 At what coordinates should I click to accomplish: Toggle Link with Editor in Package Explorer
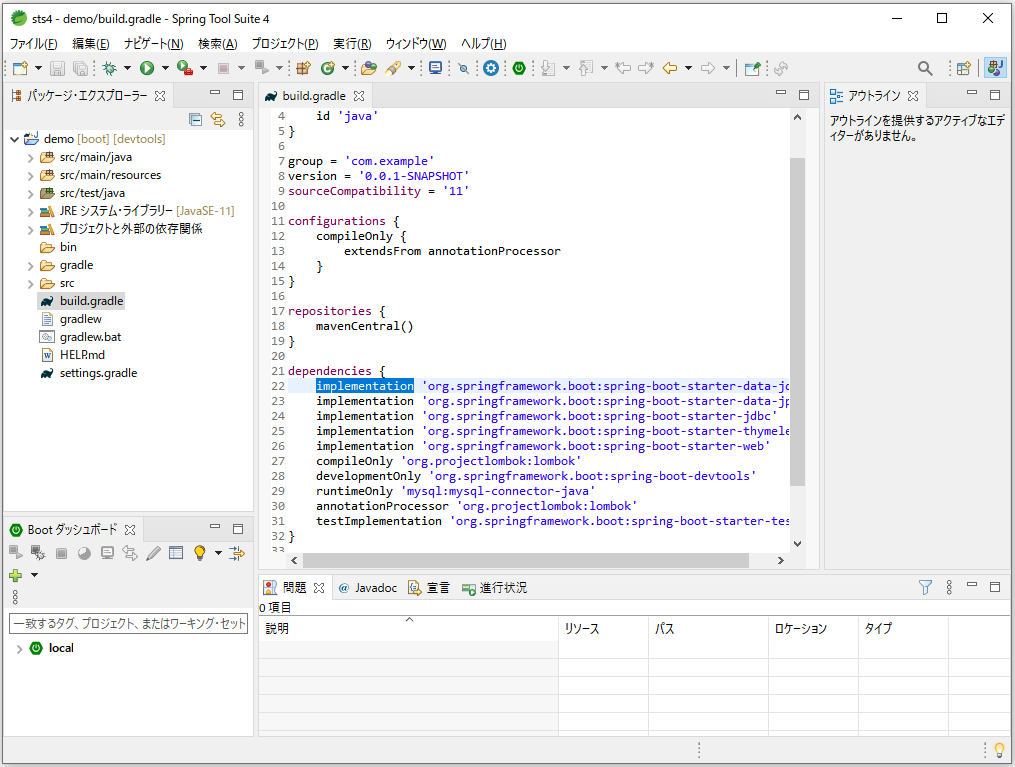point(217,120)
